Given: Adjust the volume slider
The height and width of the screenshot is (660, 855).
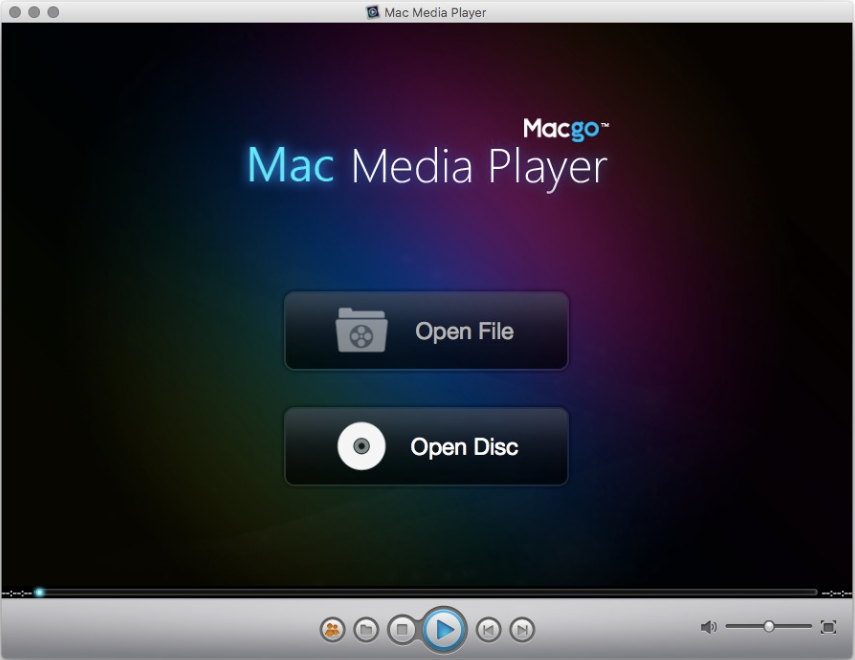Looking at the screenshot, I should [x=768, y=626].
